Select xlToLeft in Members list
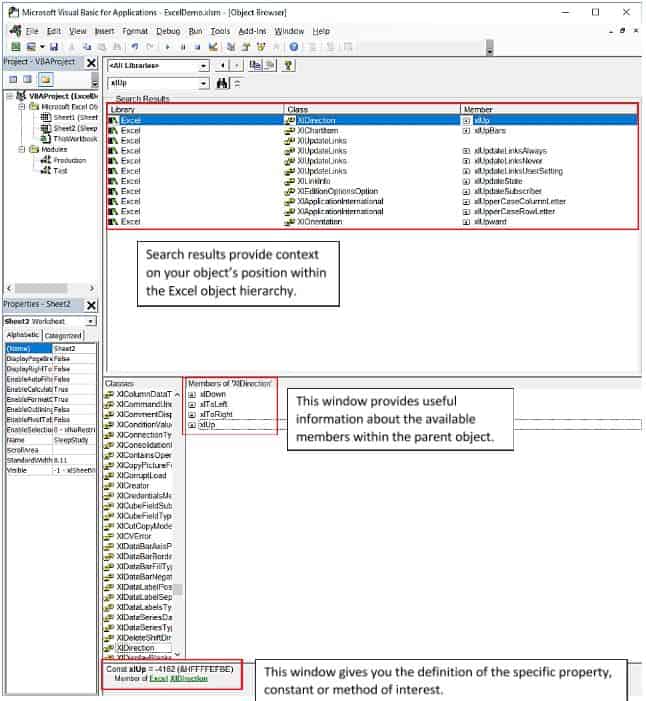 (214, 405)
